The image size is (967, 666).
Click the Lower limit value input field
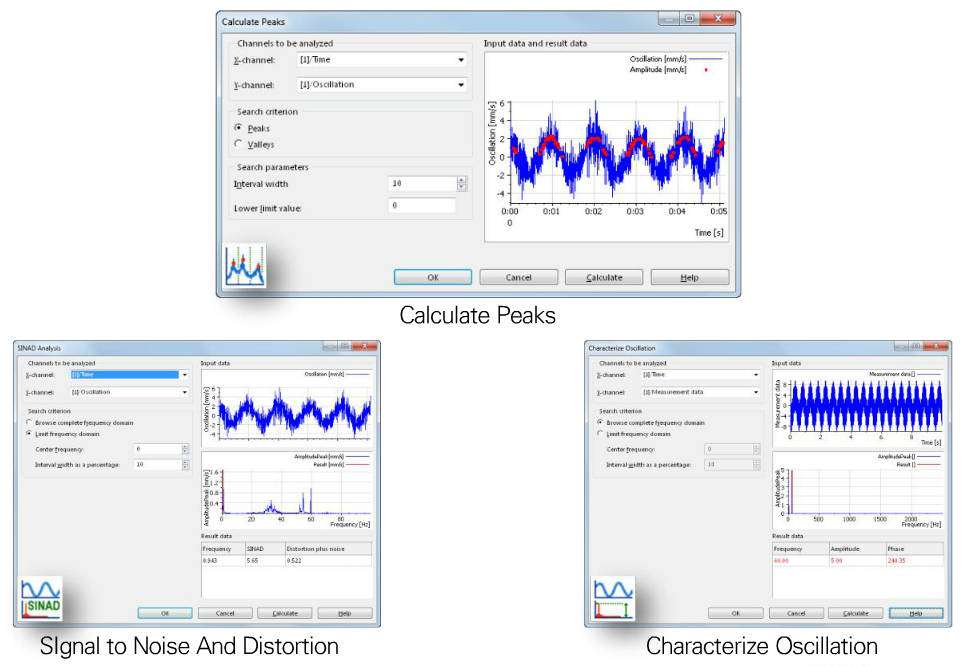422,206
